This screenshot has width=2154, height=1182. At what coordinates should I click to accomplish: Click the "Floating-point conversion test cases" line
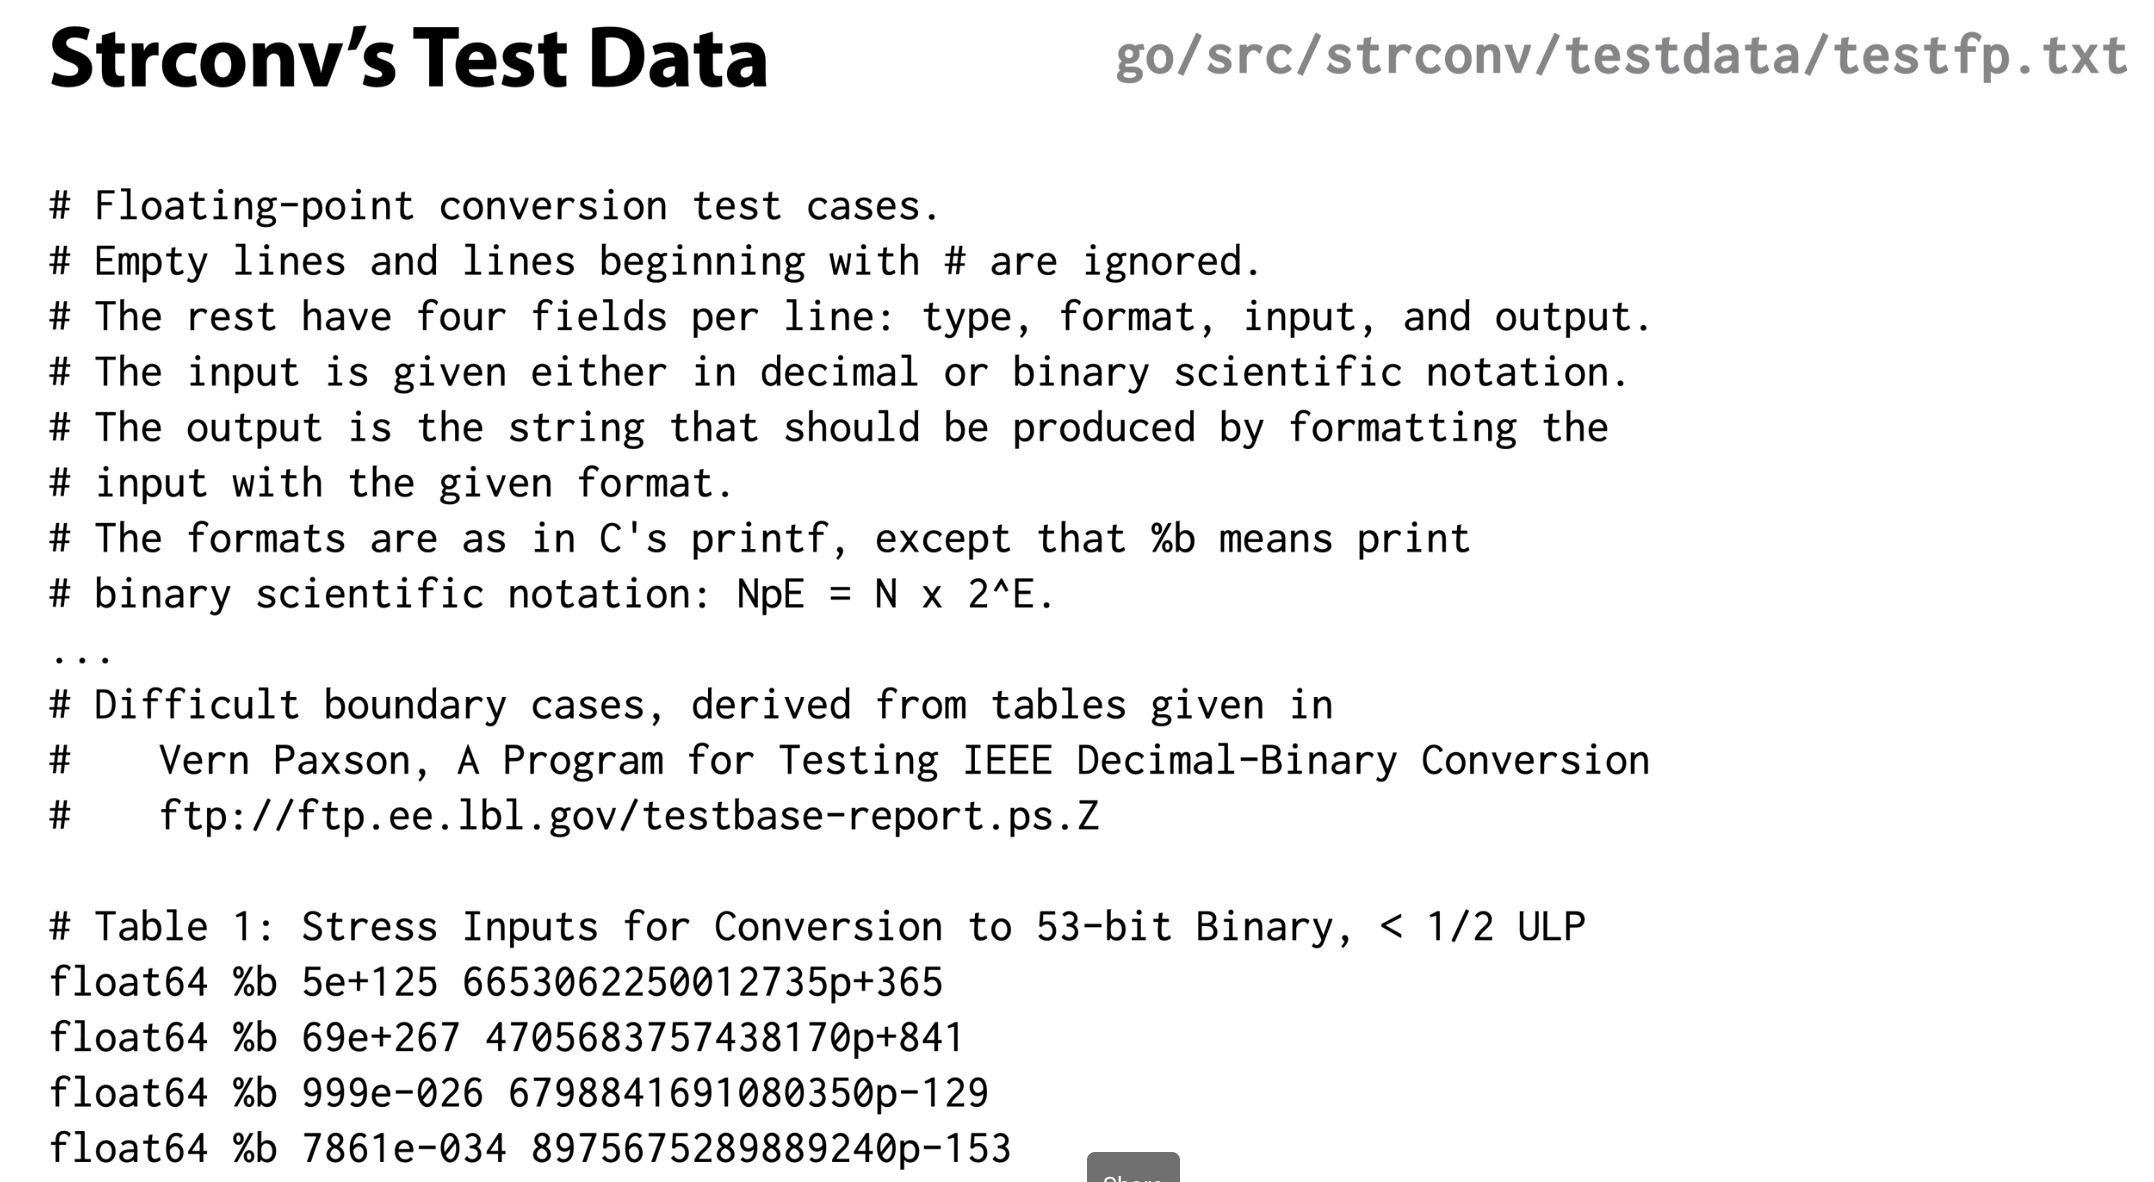(496, 206)
